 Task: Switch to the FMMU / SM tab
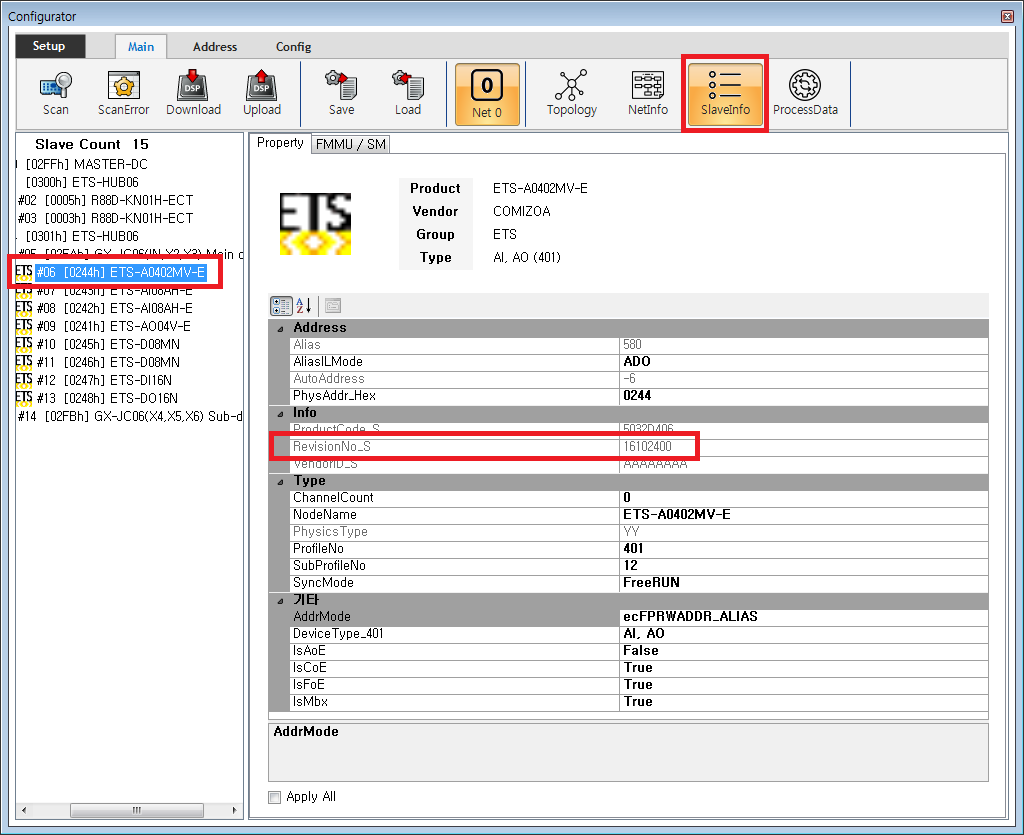(x=350, y=145)
